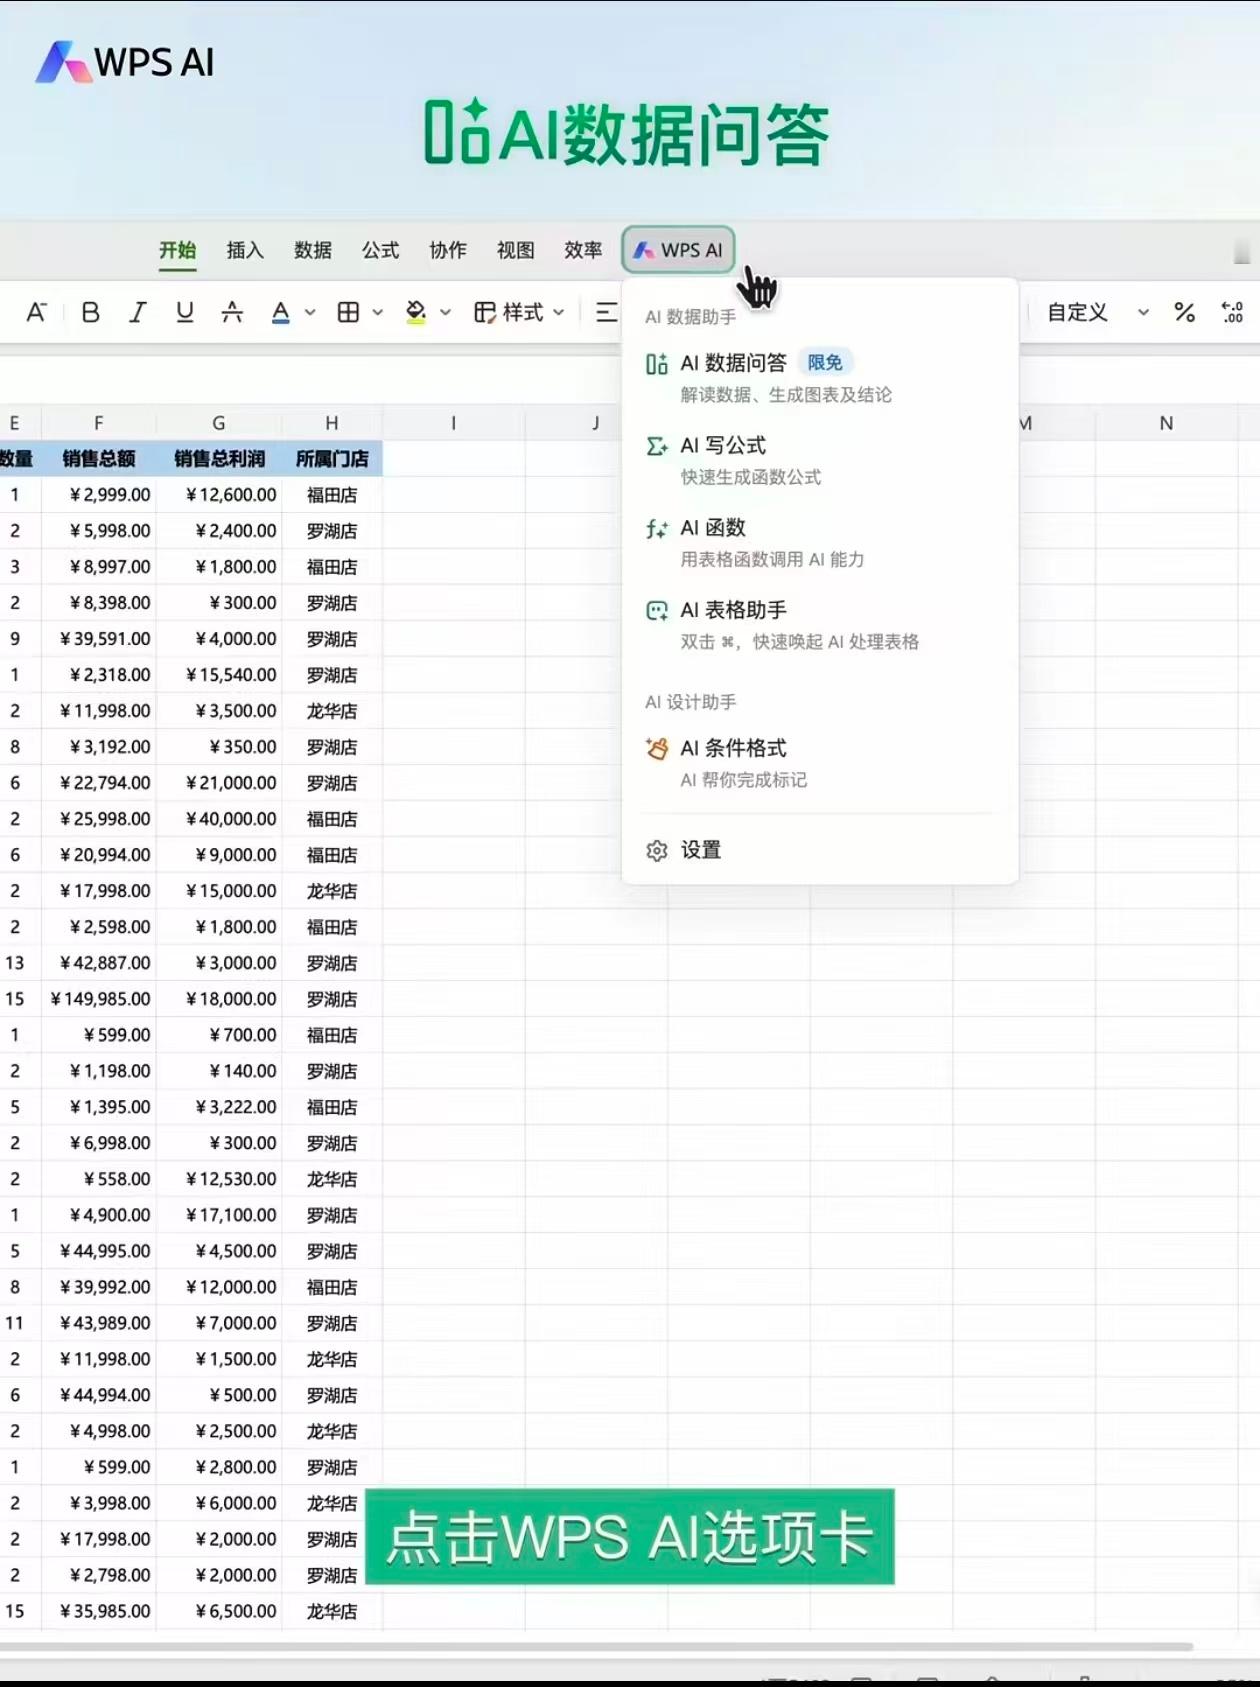
Task: Apply font color A icon
Action: [281, 312]
